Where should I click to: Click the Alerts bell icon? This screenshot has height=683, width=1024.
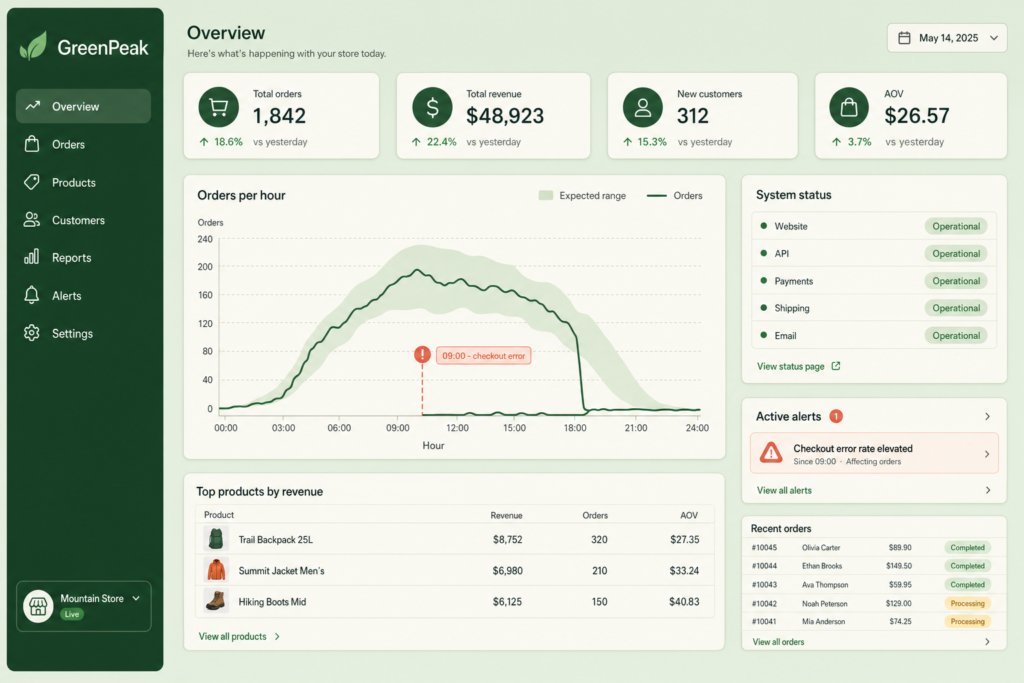click(x=32, y=294)
